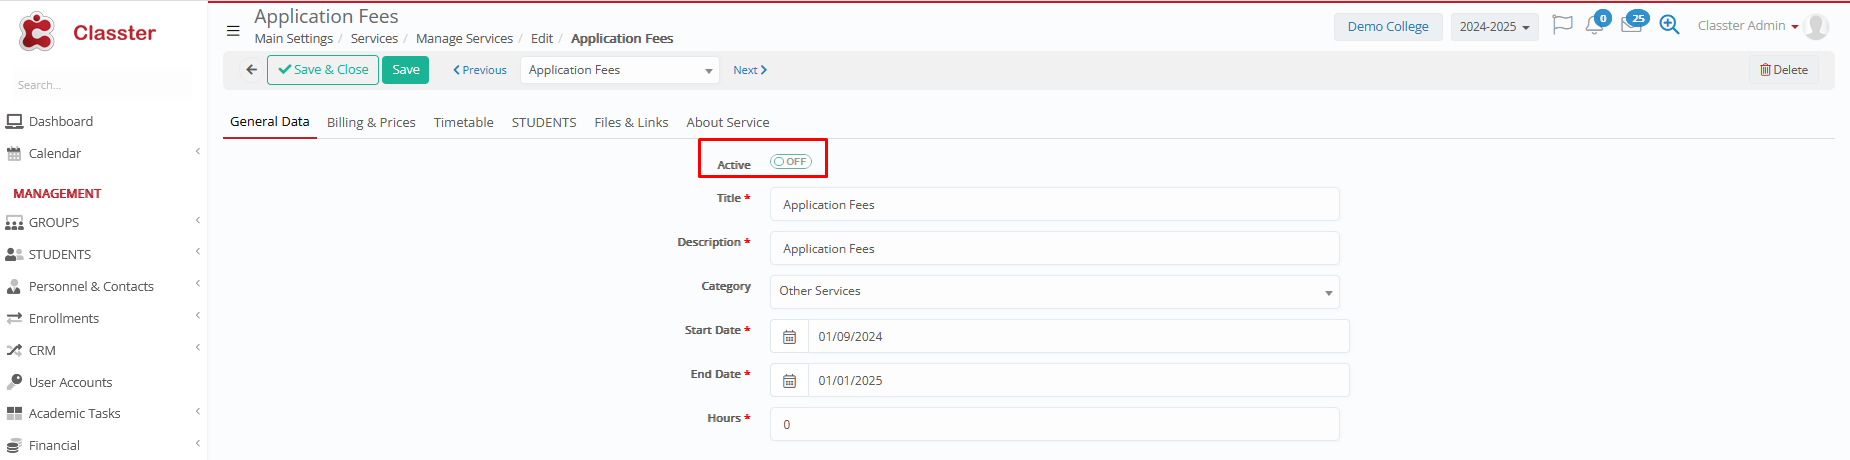Open the Application Fees service selector
This screenshot has height=460, width=1850.
tap(620, 70)
